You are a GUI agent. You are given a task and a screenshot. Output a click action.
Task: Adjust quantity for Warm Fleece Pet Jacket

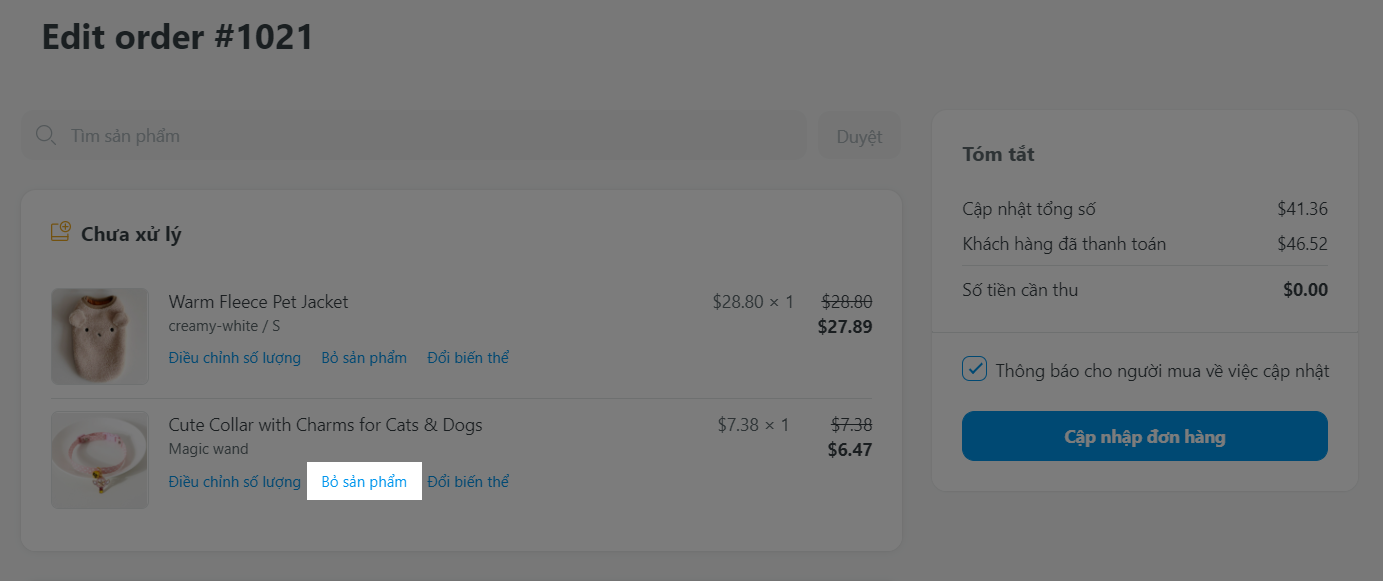coord(234,358)
